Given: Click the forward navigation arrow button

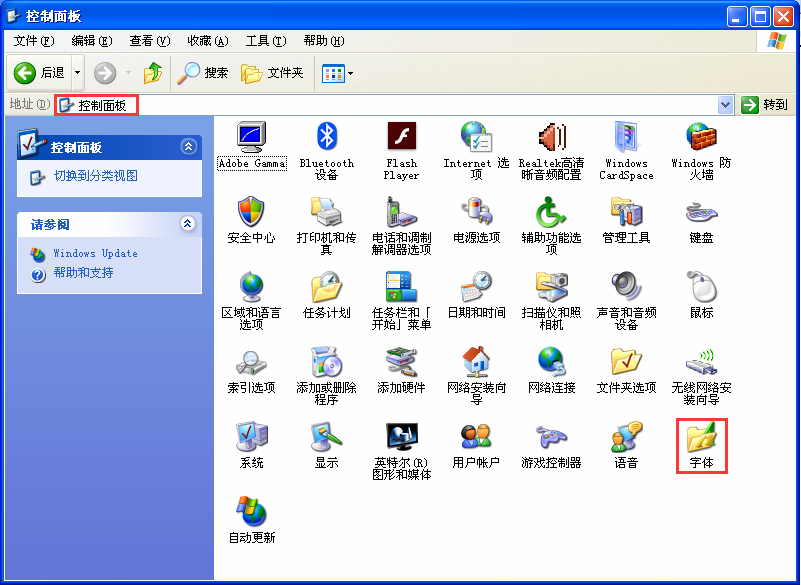Looking at the screenshot, I should [x=105, y=73].
